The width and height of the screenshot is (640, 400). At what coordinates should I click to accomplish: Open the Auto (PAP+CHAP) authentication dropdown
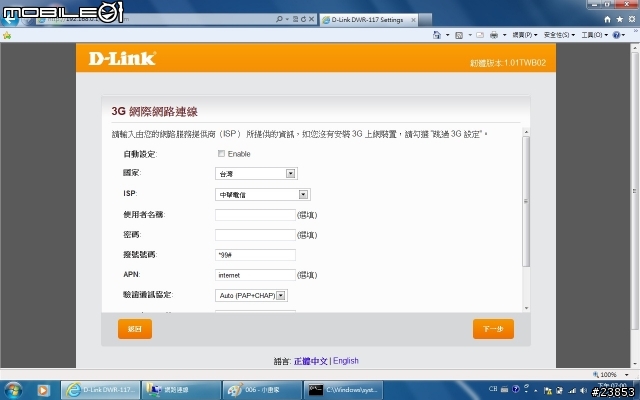[x=251, y=295]
